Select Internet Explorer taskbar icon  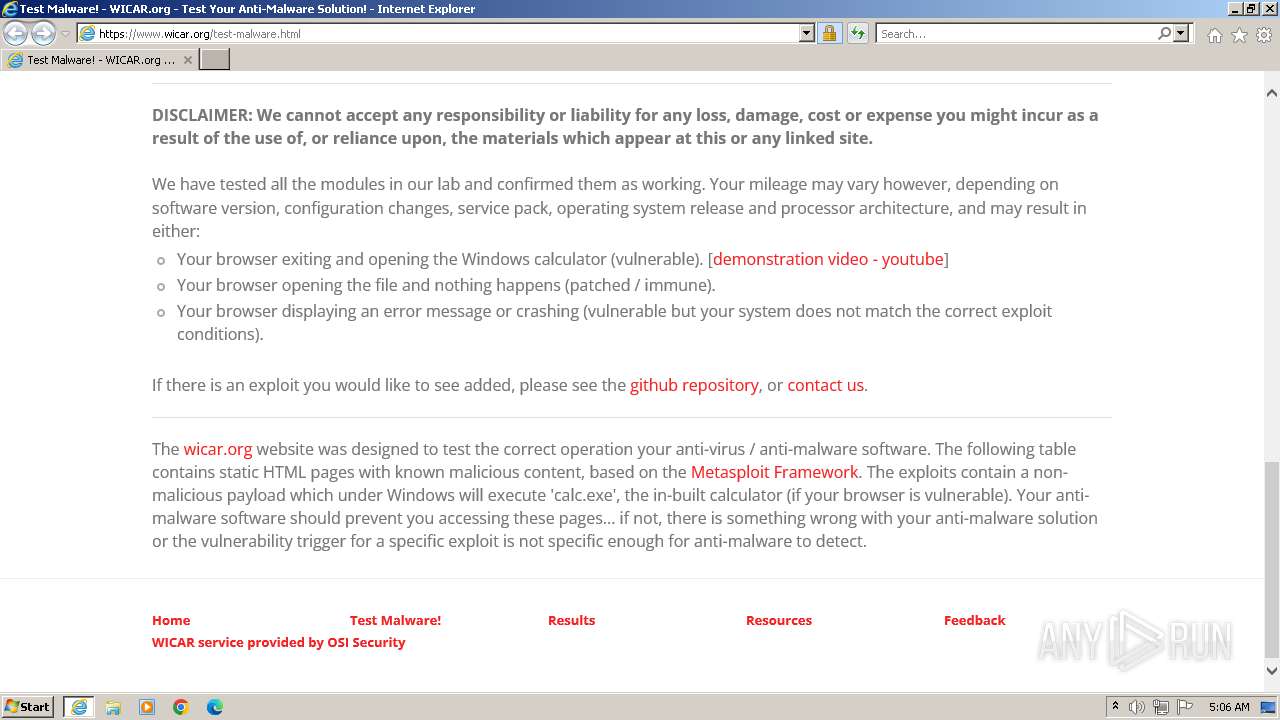coord(79,707)
